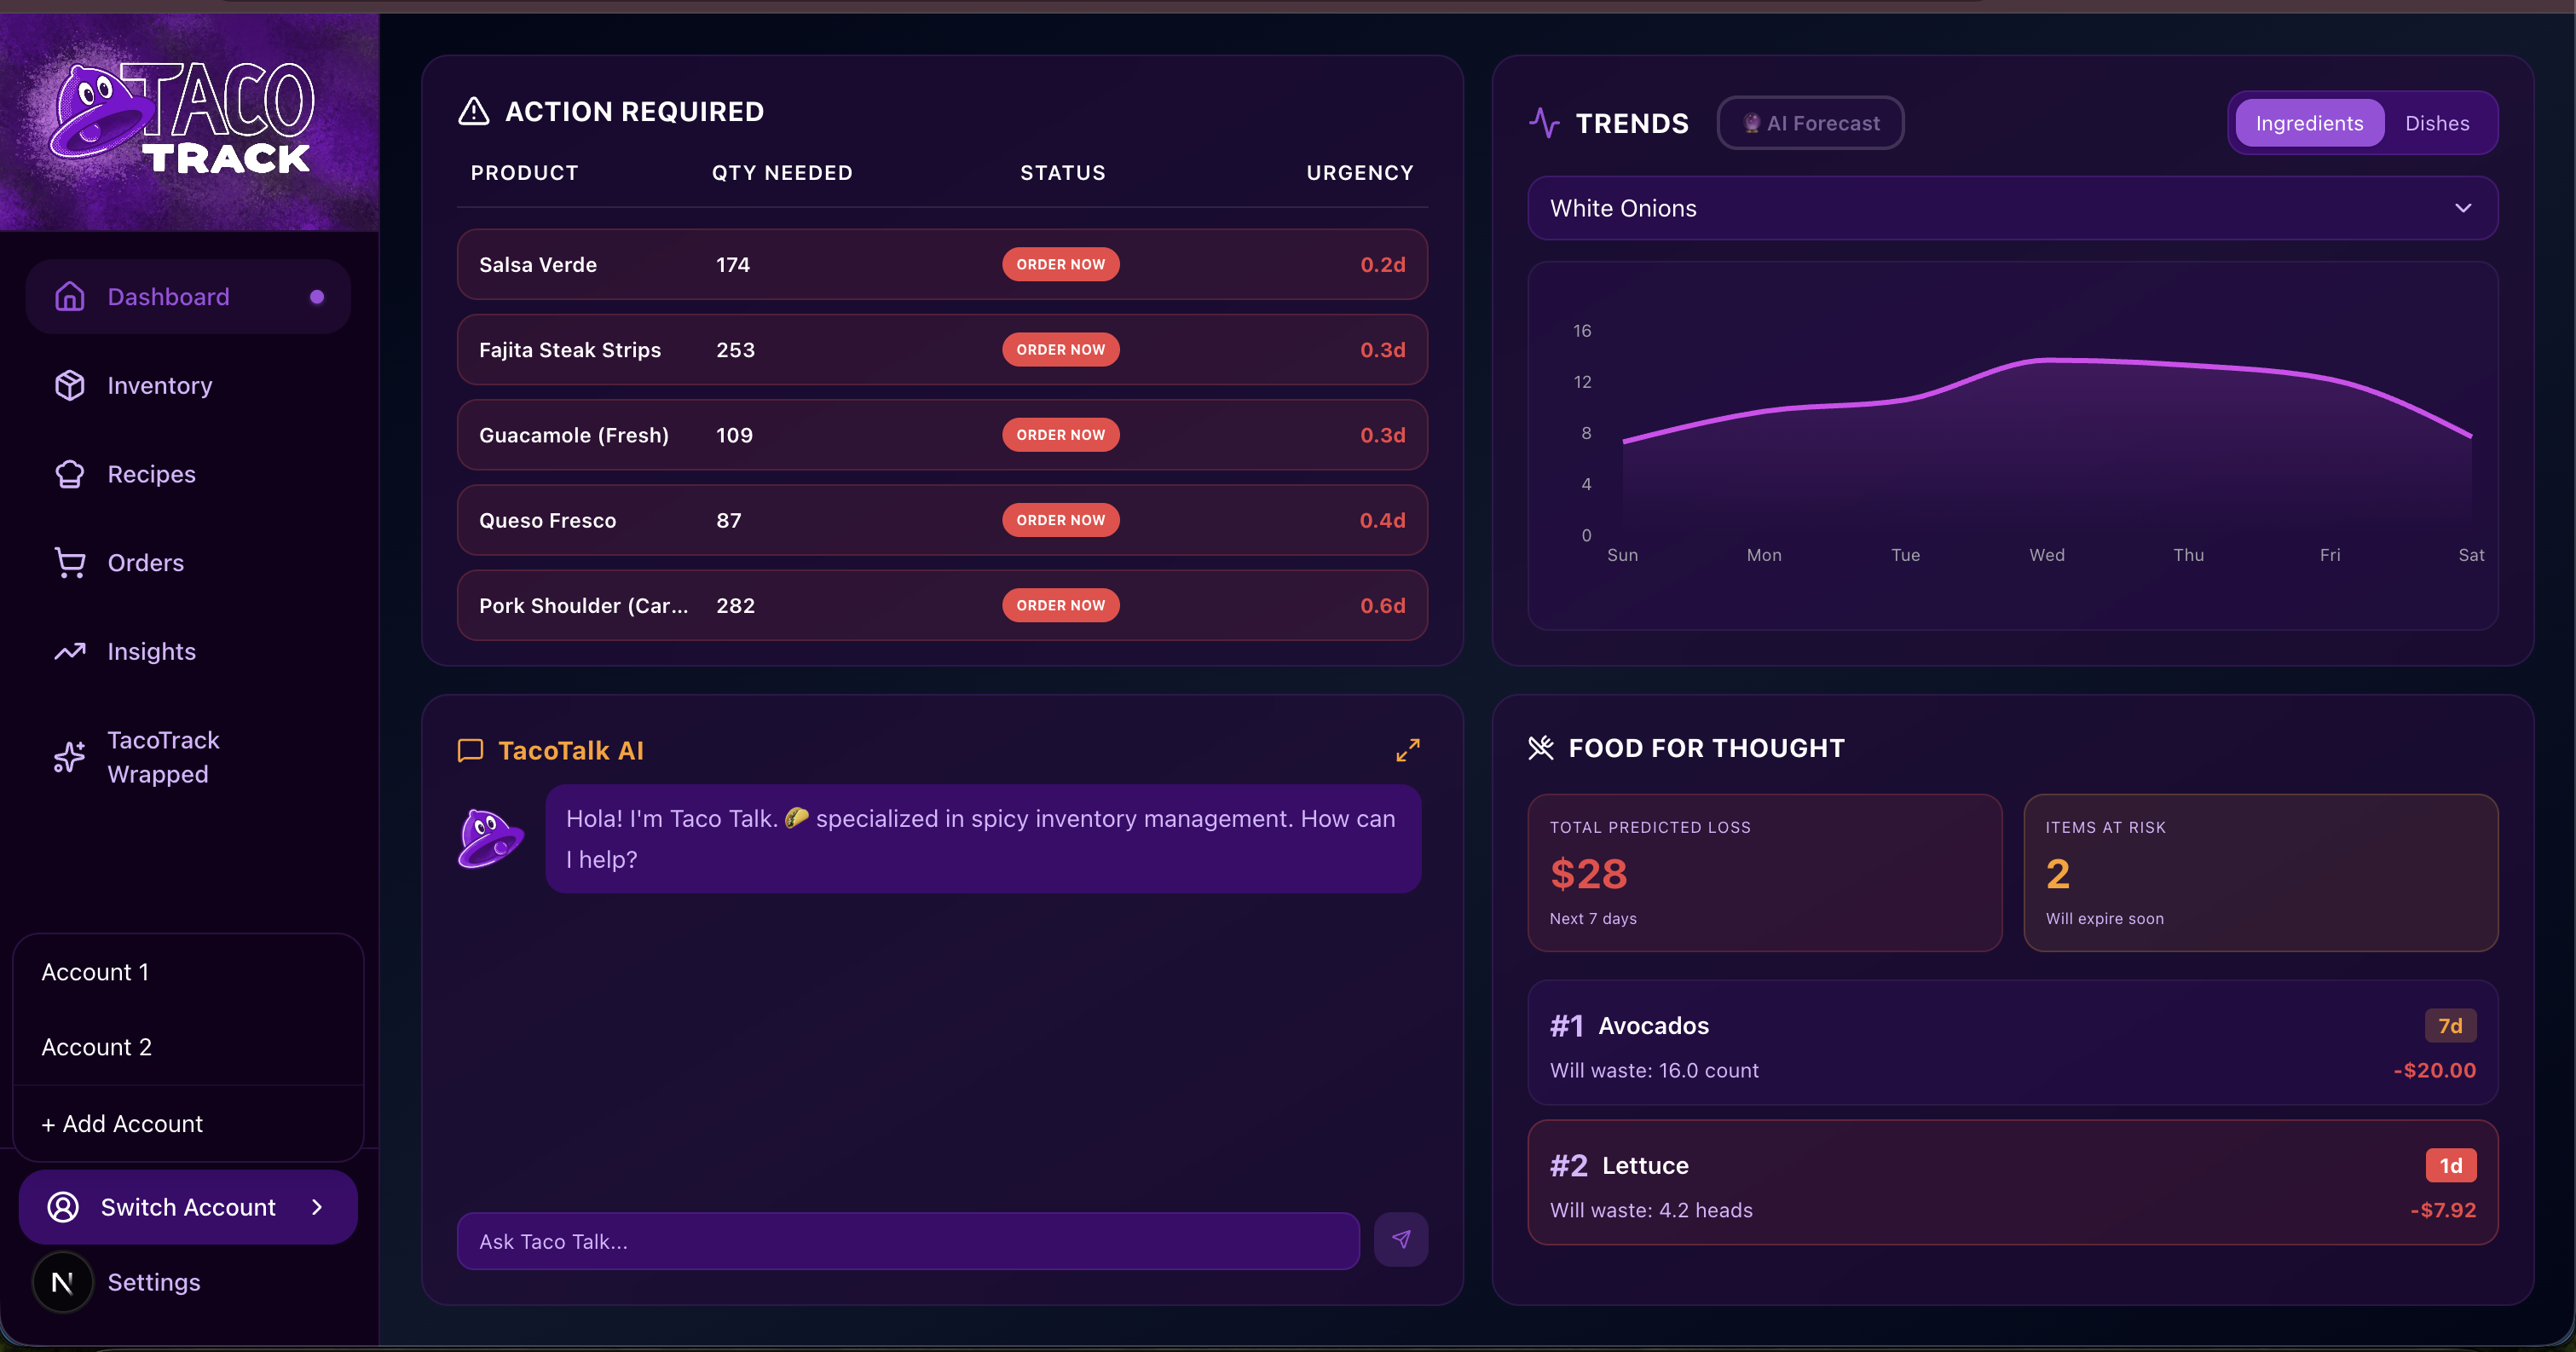This screenshot has width=2576, height=1352.
Task: Open TacoTrack Wrapped sparkles icon
Action: tap(69, 757)
